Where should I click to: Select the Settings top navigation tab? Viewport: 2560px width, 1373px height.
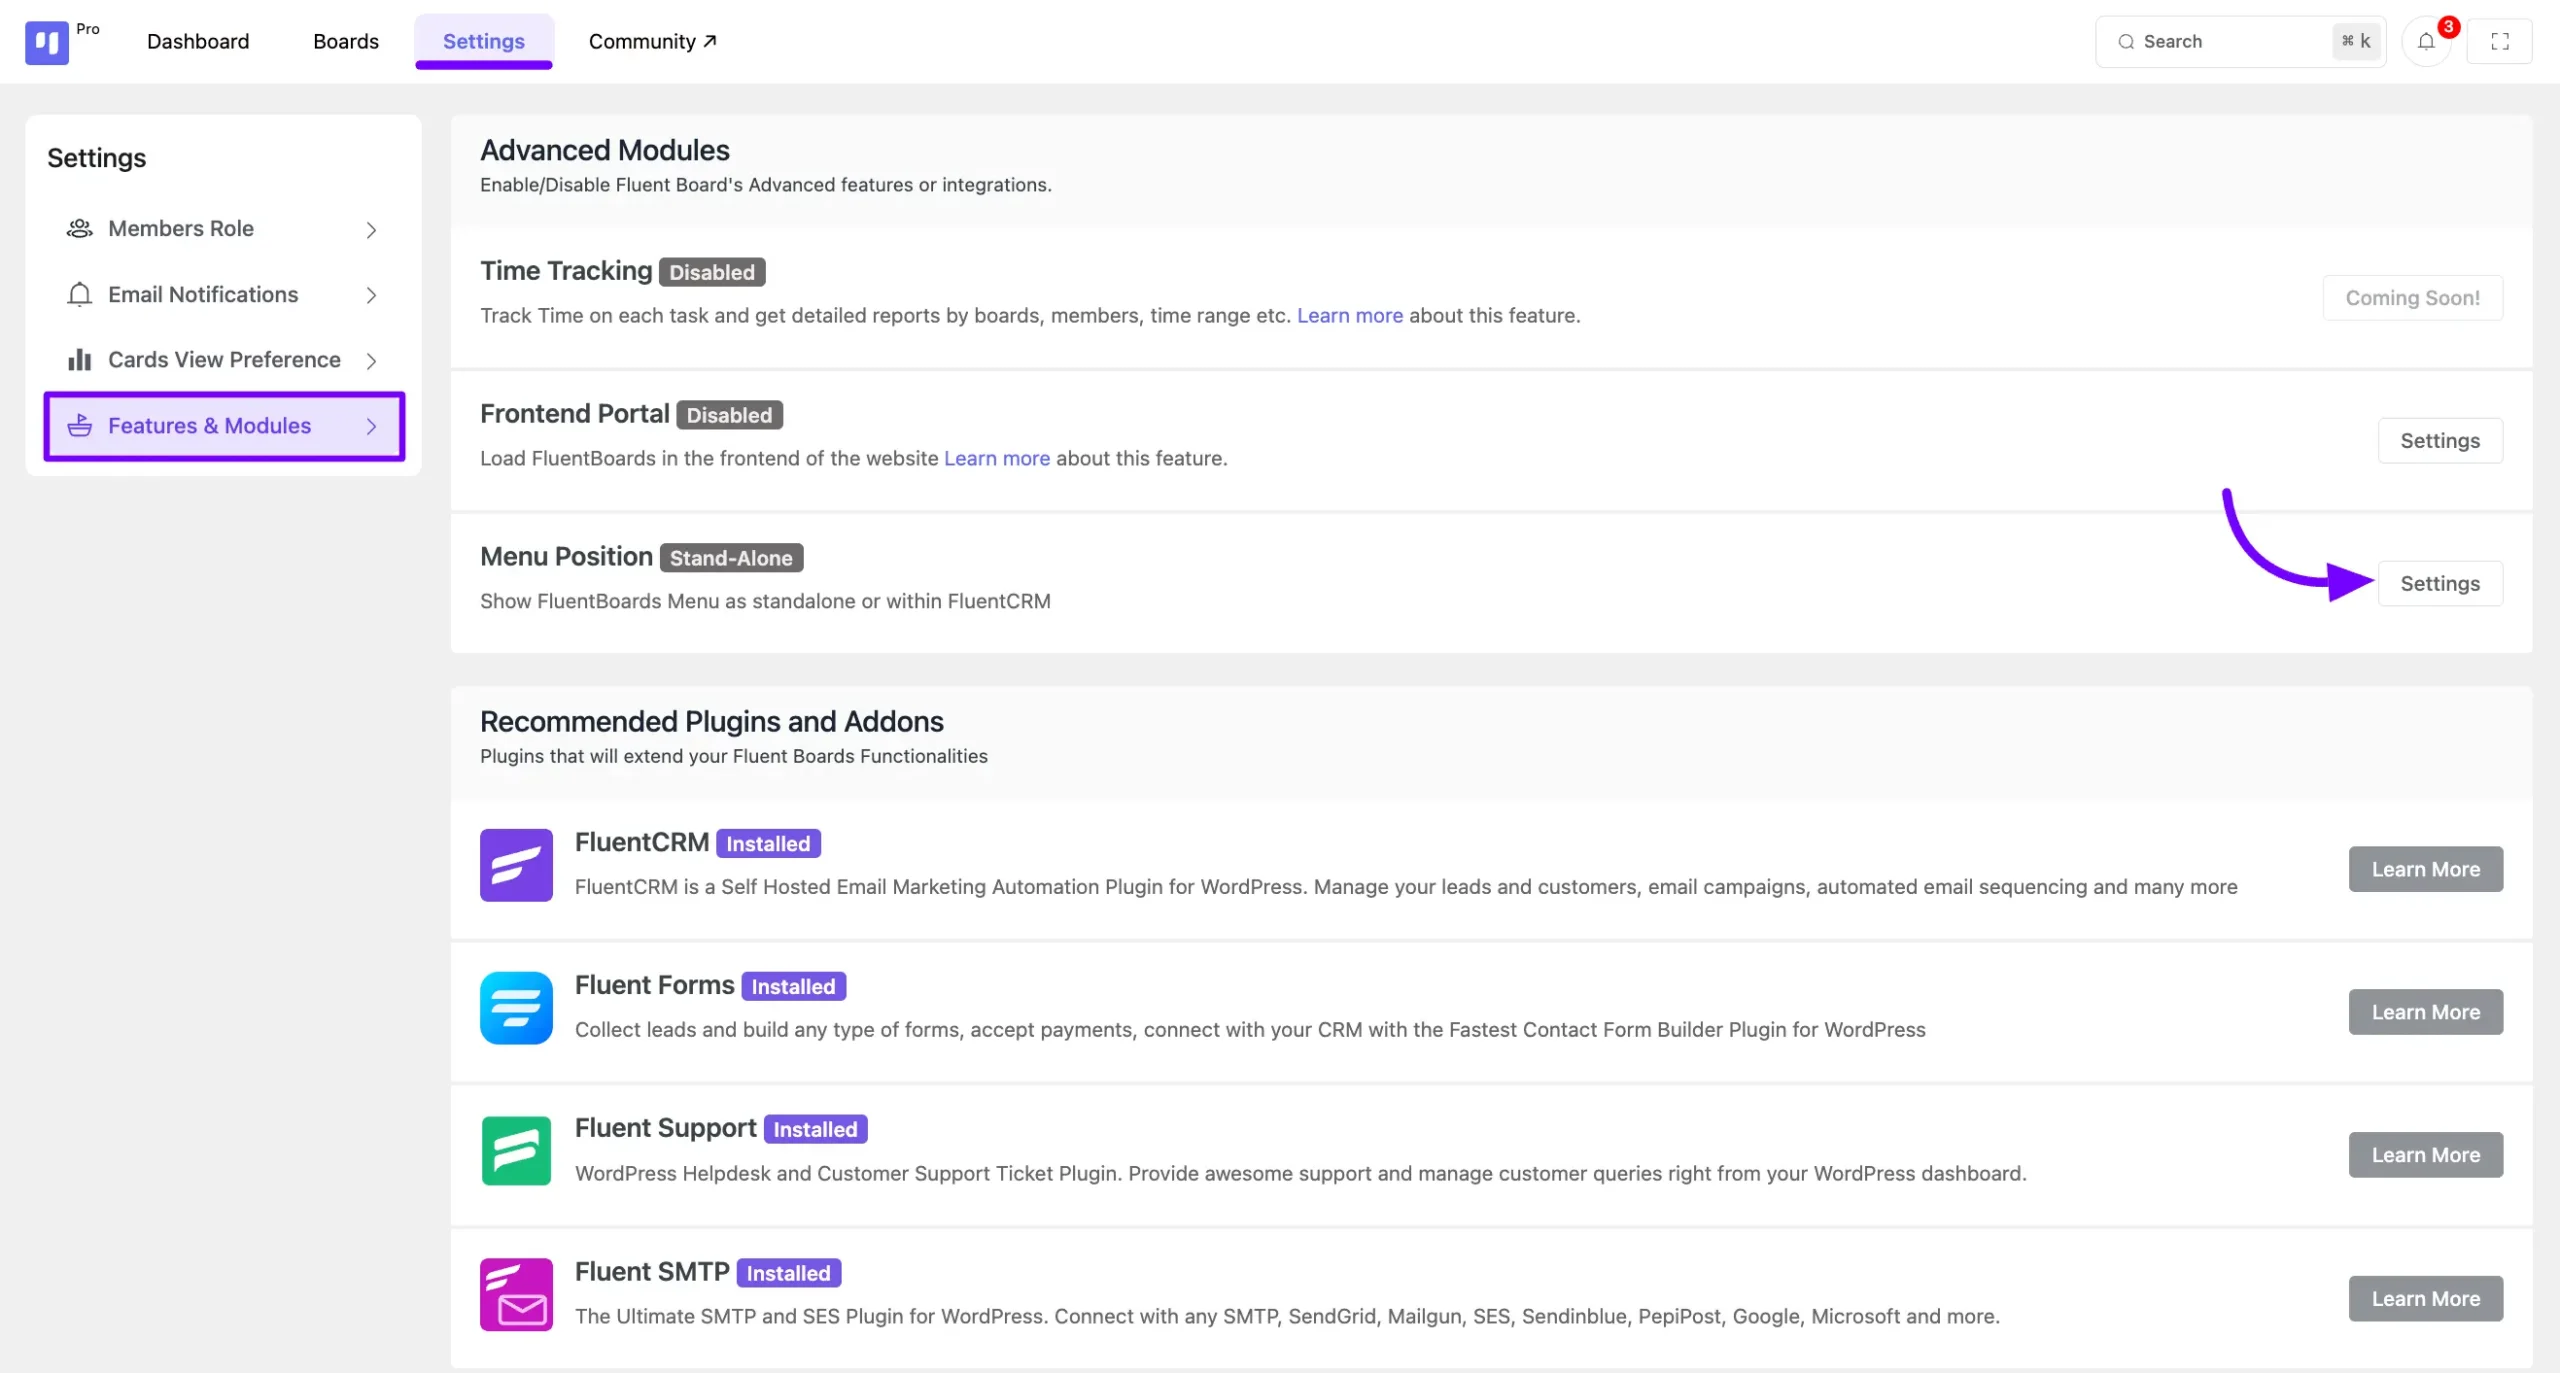tap(484, 42)
